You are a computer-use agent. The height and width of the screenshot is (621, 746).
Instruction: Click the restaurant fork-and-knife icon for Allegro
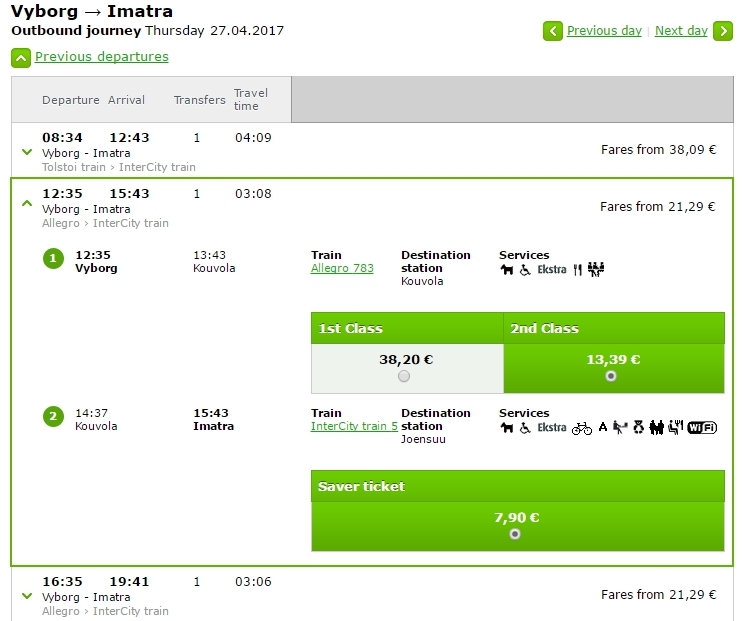coord(577,270)
